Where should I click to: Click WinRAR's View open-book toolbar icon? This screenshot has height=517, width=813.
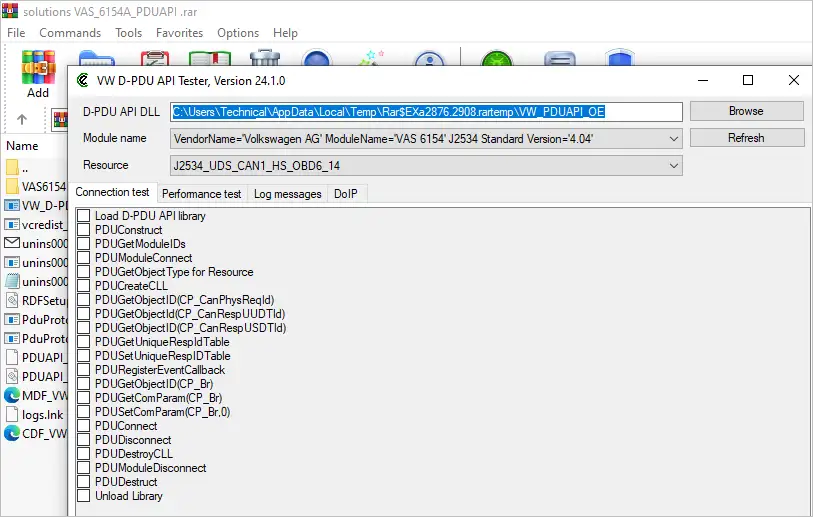(x=209, y=58)
